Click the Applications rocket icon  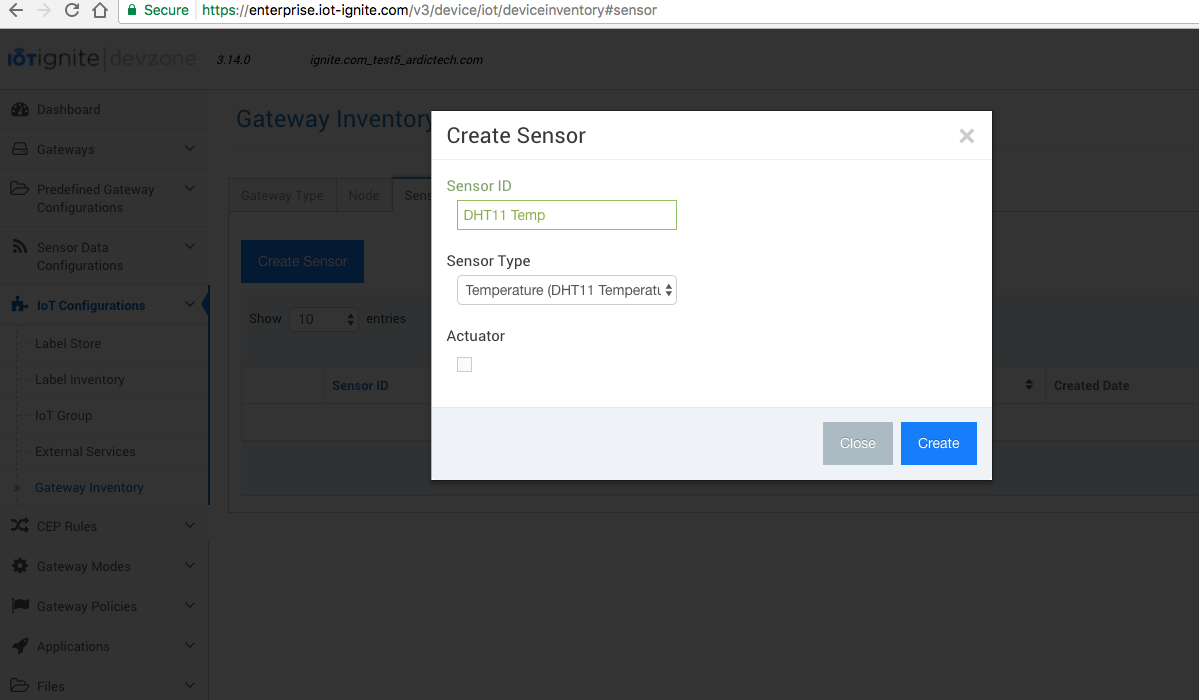[x=22, y=645]
